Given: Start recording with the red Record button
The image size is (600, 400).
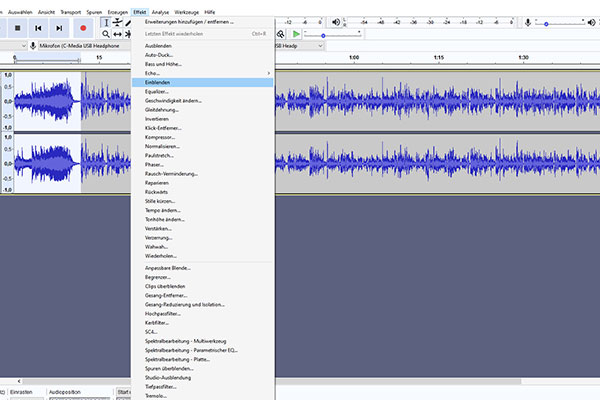Looking at the screenshot, I should pos(83,28).
